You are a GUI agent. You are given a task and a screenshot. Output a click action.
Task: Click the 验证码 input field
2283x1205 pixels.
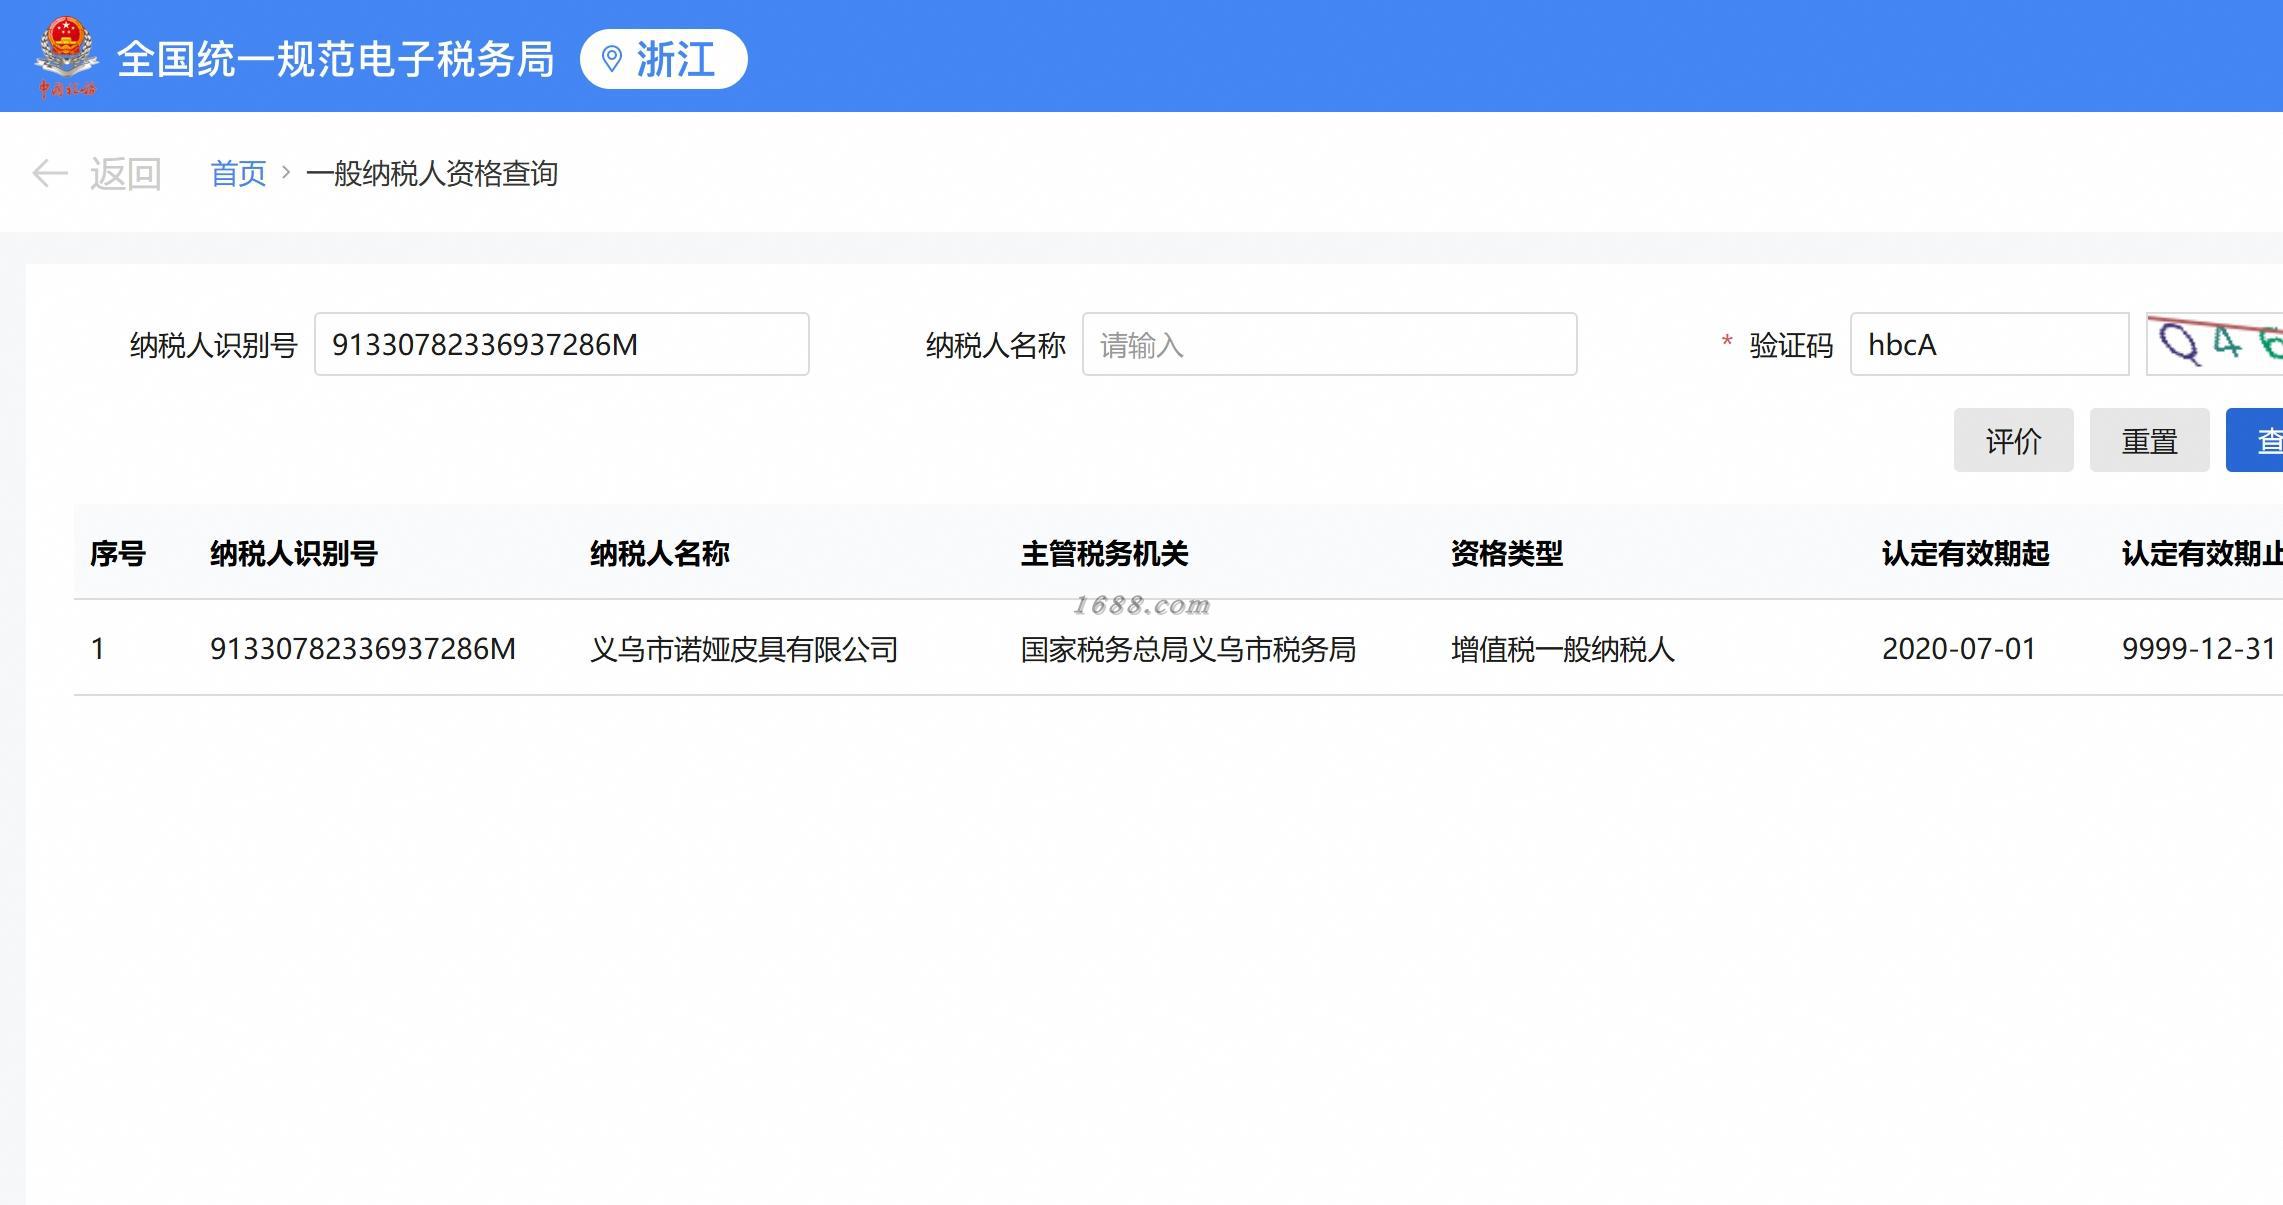[1988, 345]
